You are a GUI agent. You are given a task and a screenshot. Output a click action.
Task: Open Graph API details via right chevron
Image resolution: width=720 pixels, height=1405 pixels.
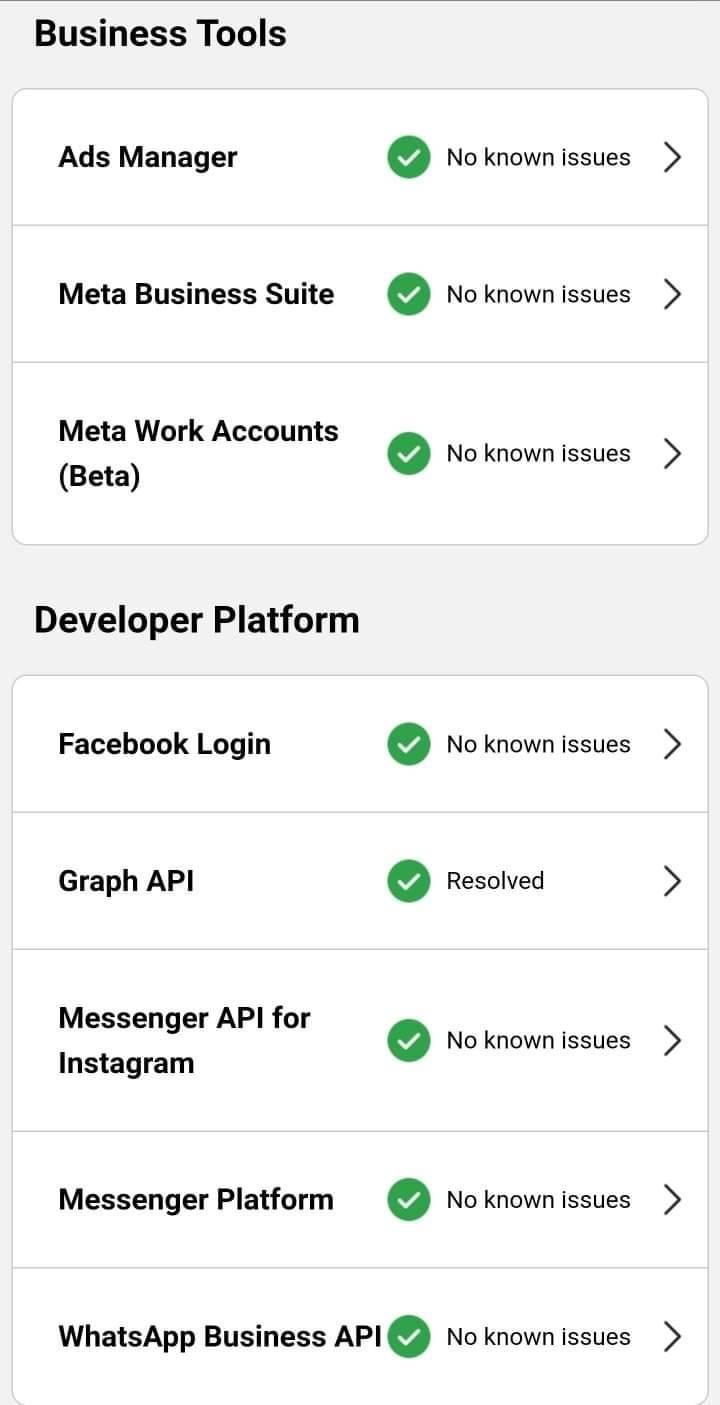point(673,881)
